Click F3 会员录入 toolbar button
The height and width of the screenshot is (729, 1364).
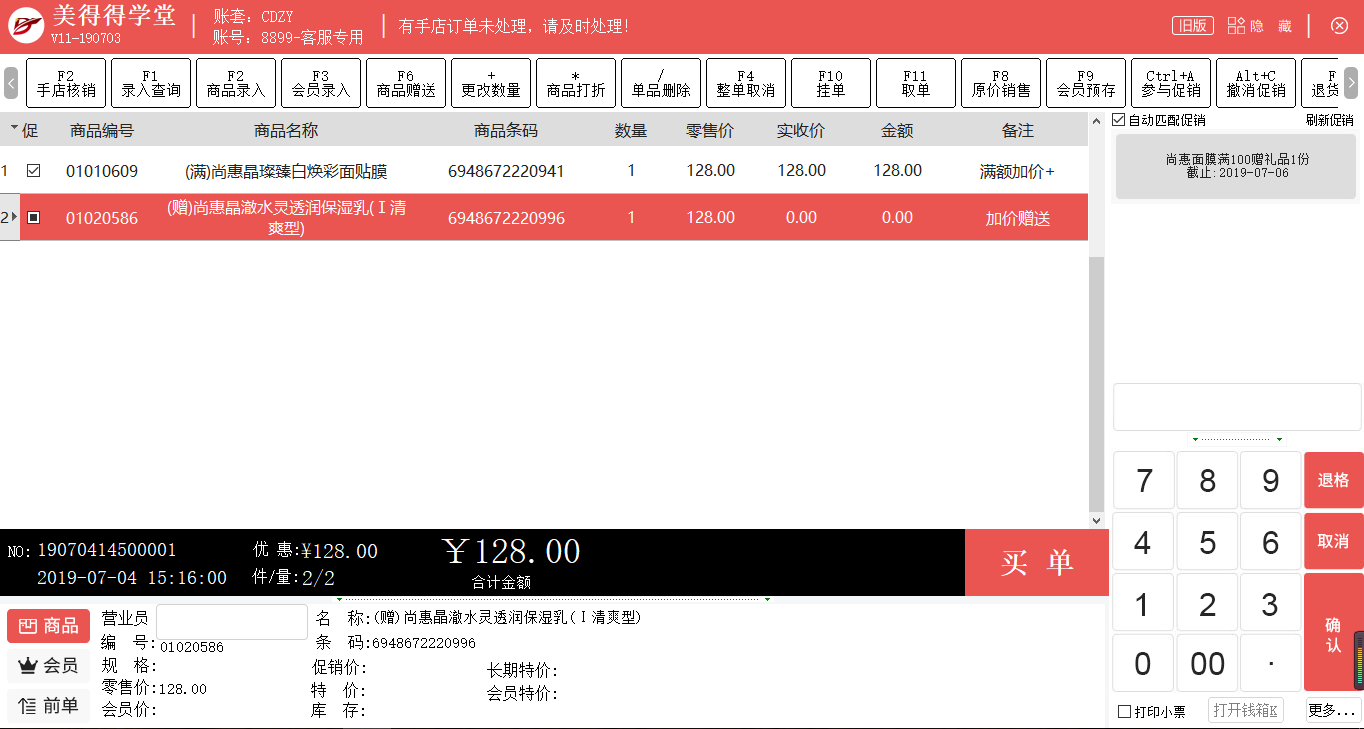321,83
